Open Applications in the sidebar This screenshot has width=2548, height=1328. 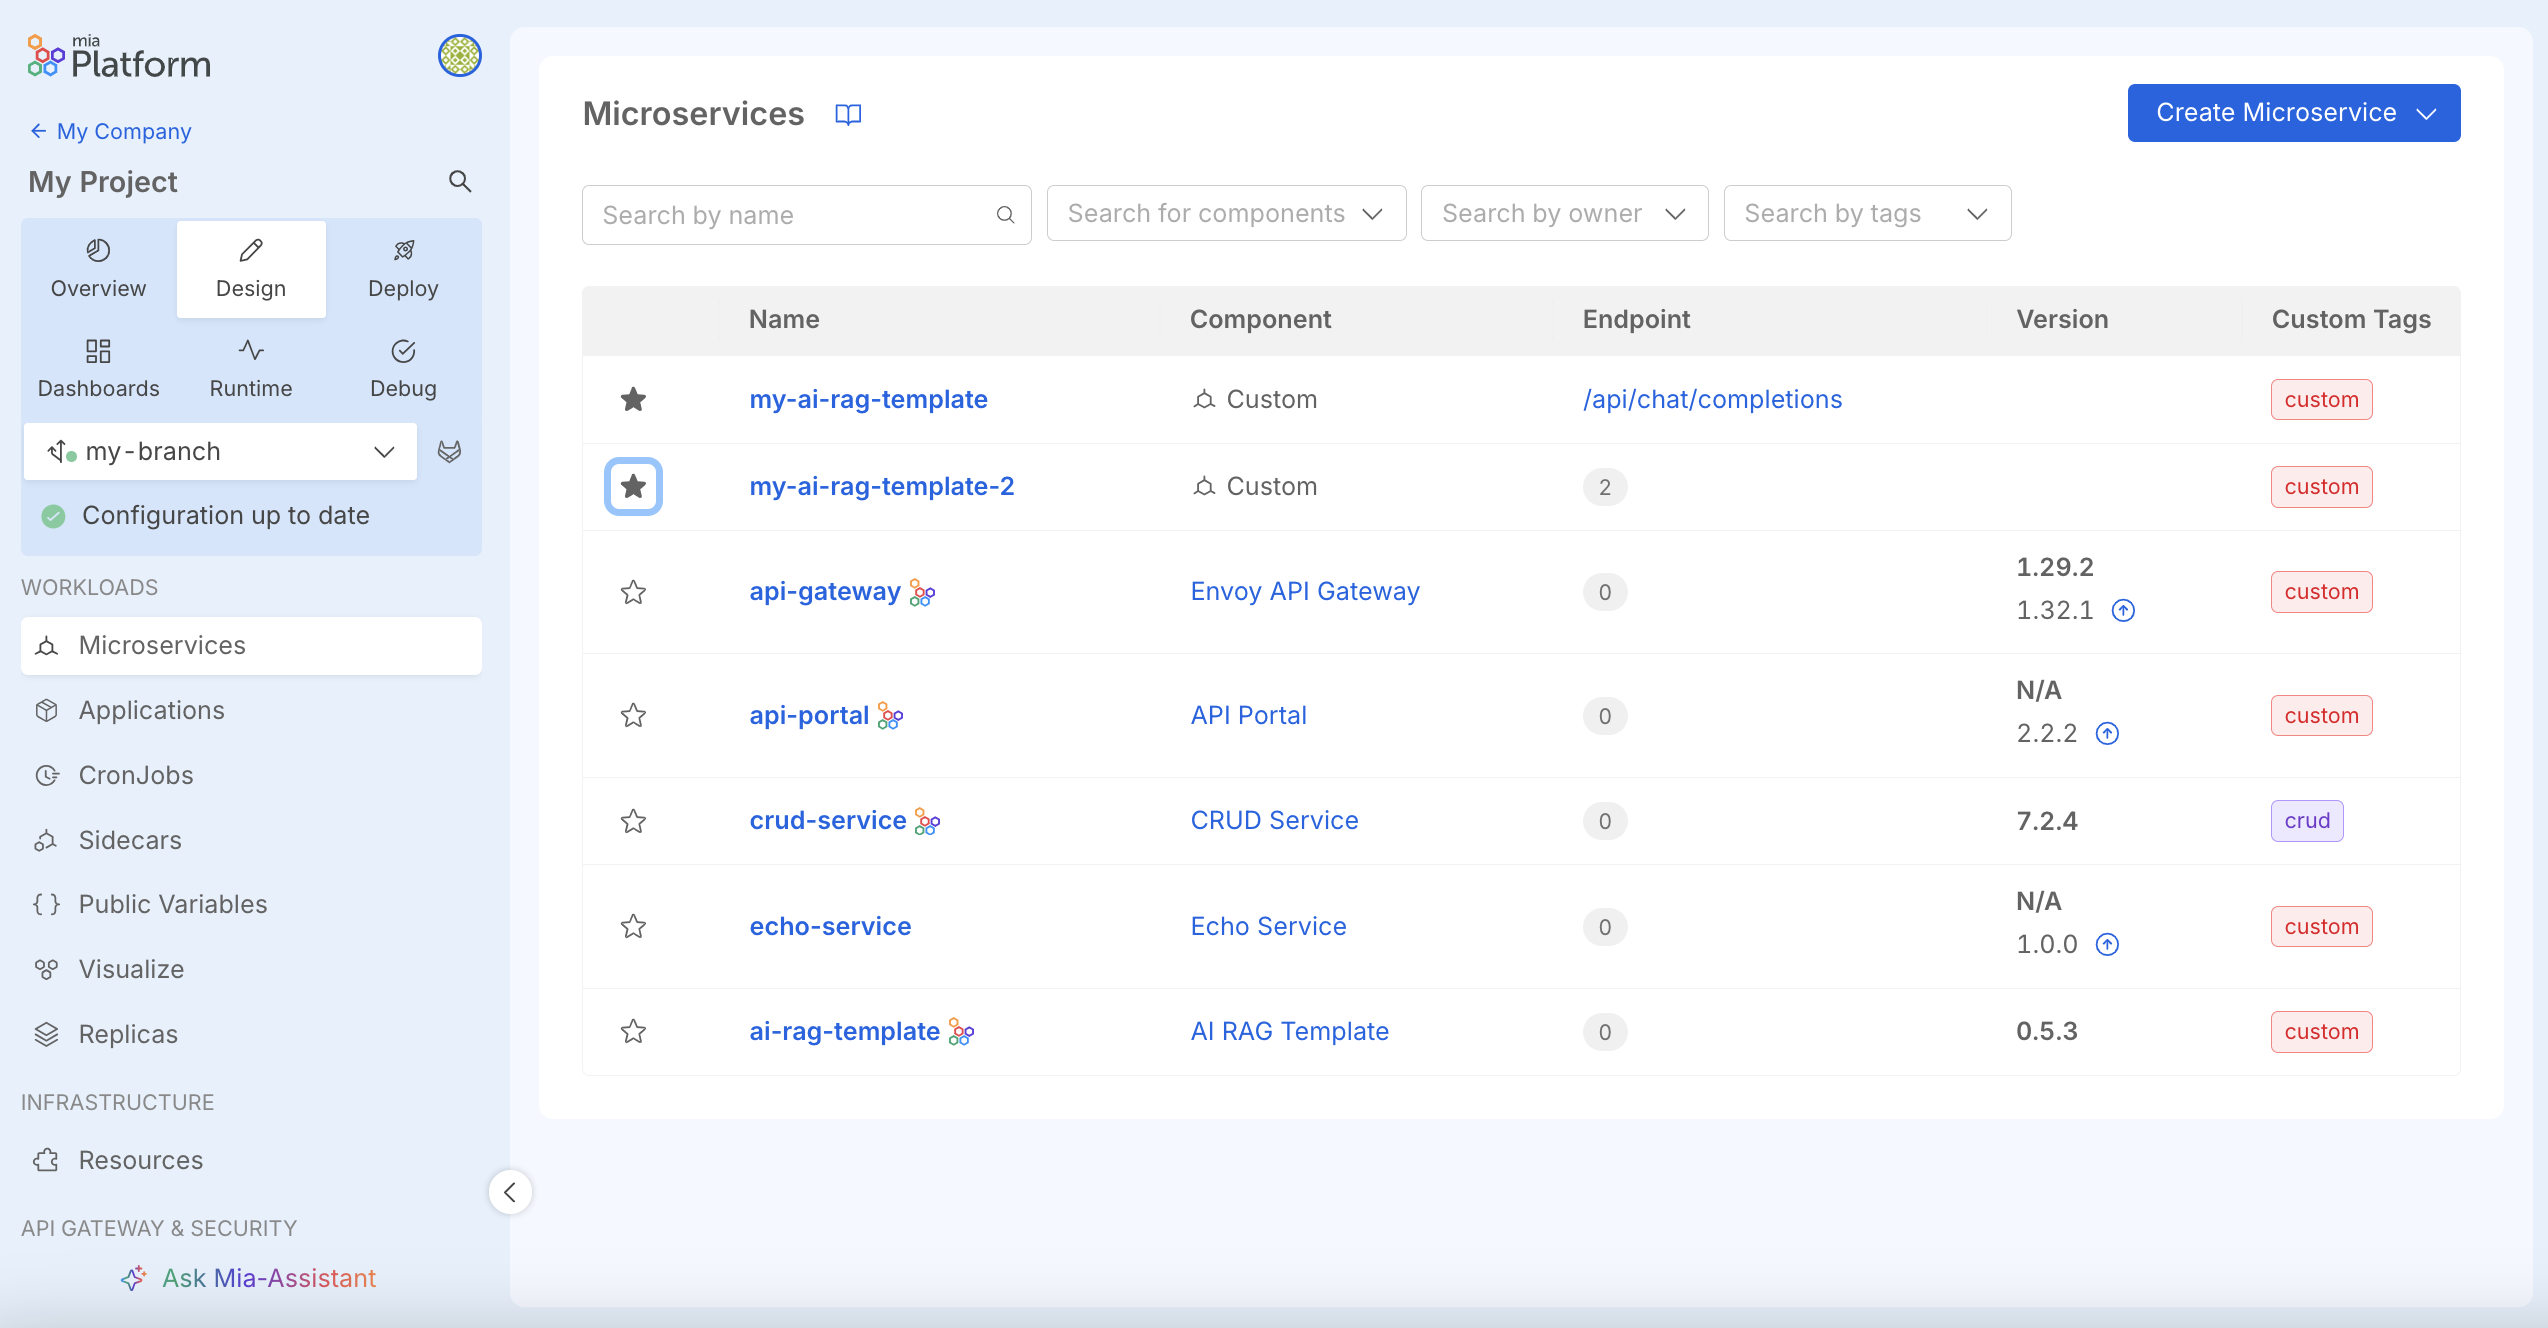click(x=251, y=710)
